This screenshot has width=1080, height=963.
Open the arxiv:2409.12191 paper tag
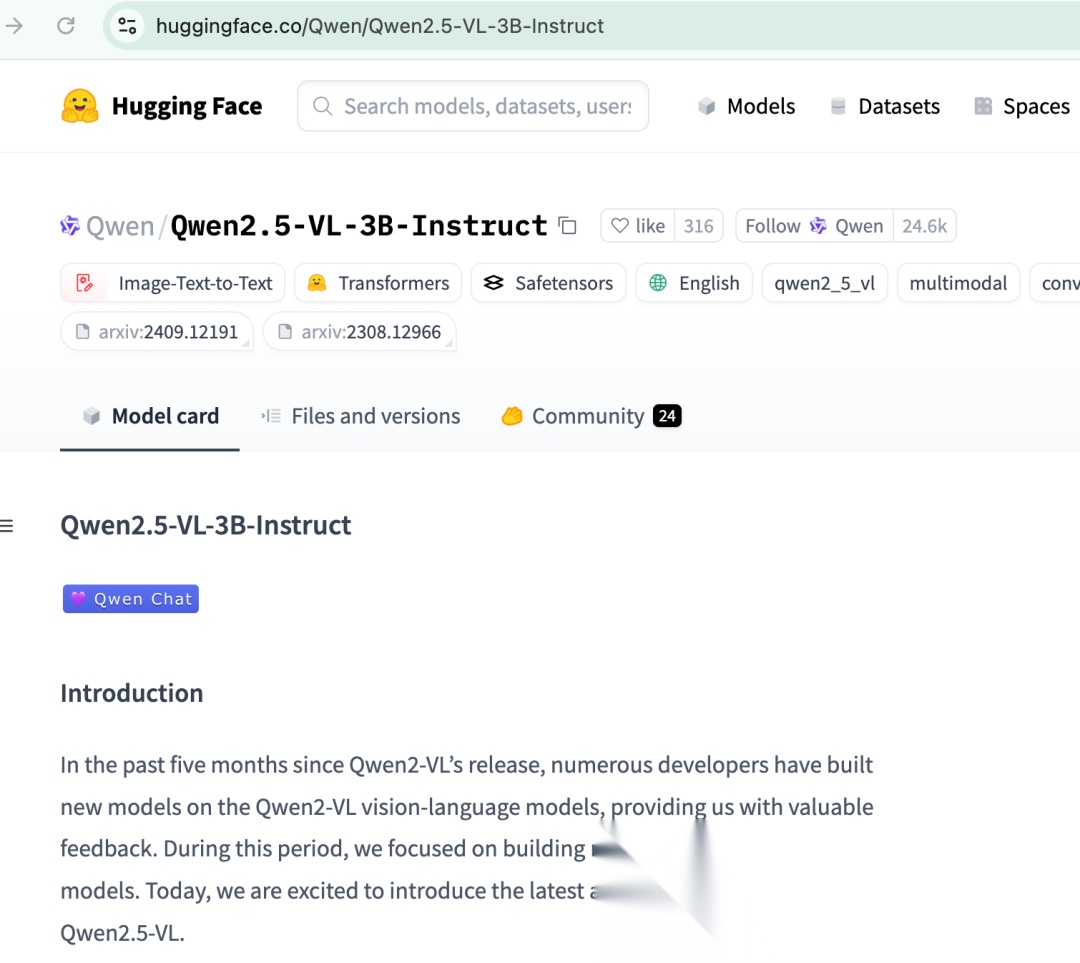pos(157,332)
